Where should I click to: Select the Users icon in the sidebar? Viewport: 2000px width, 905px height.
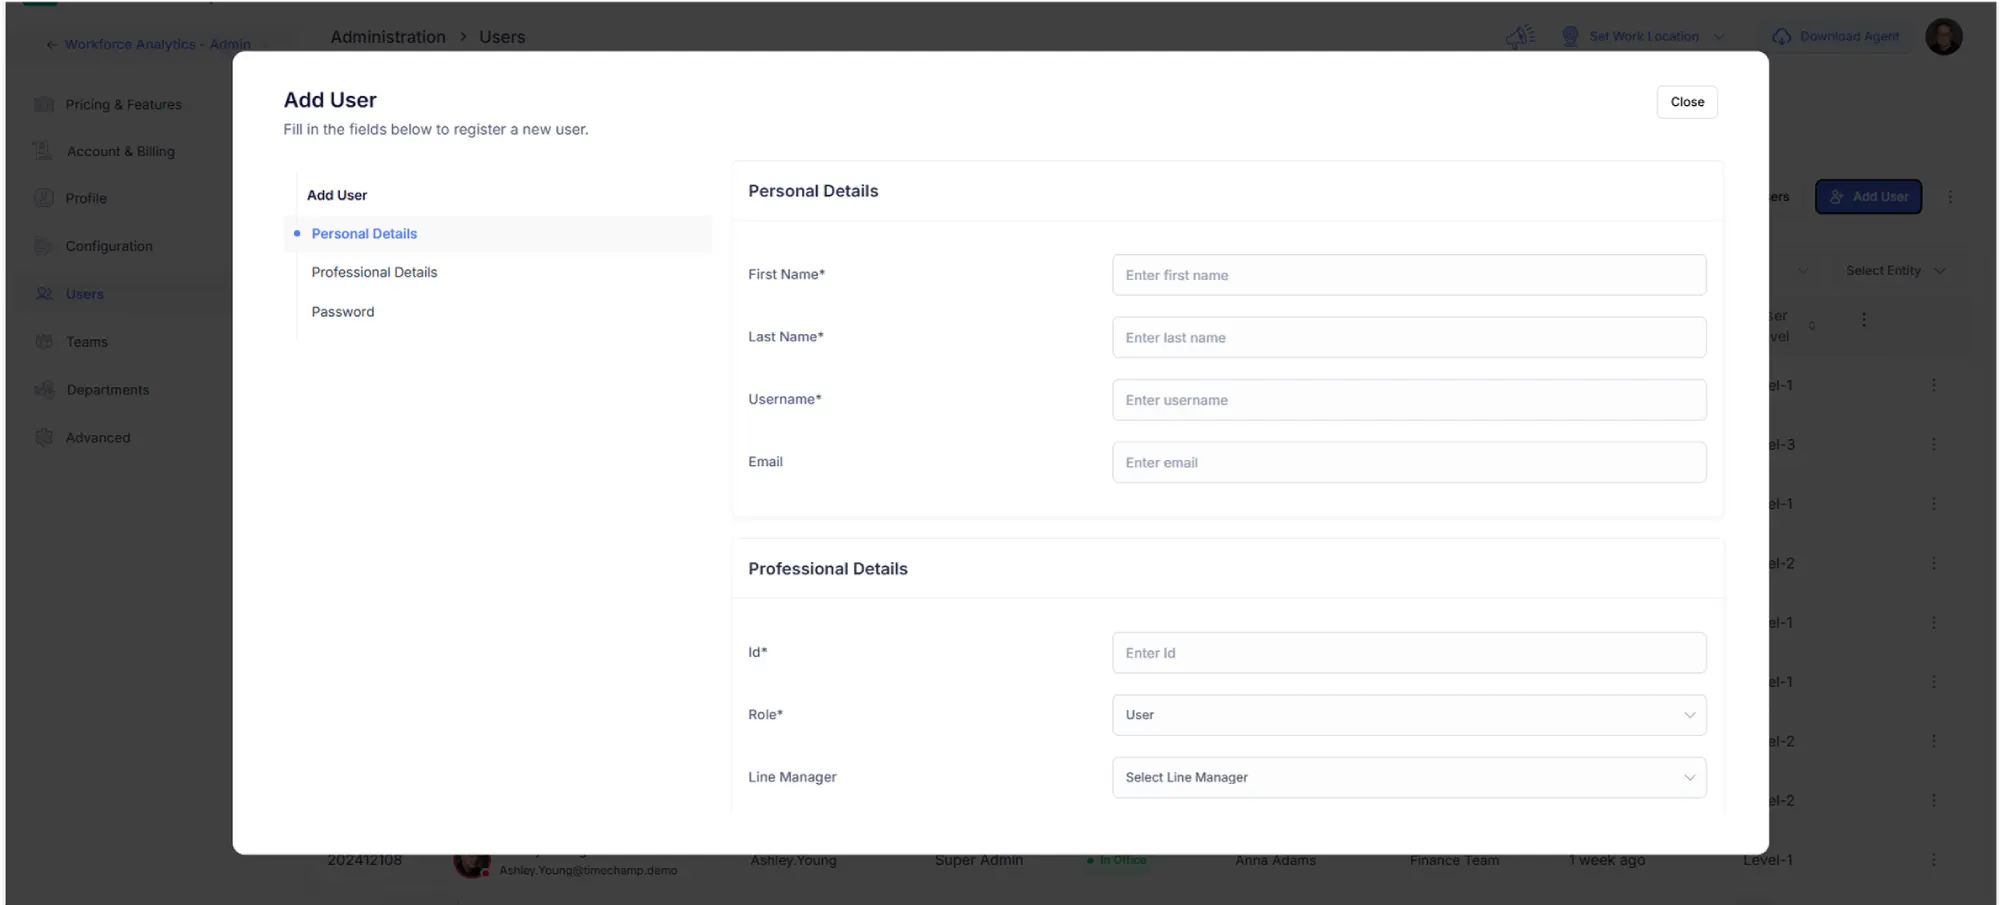45,293
